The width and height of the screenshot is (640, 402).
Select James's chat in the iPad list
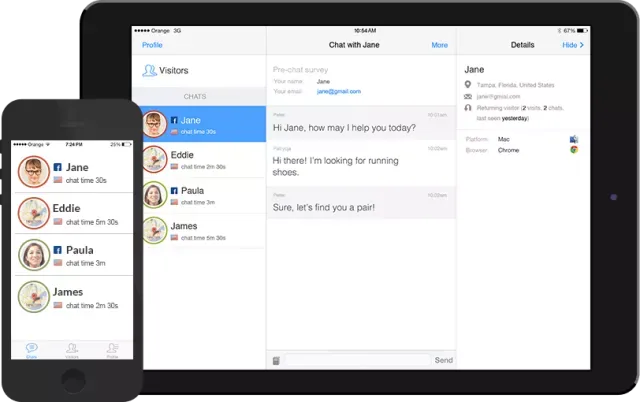pyautogui.click(x=204, y=231)
